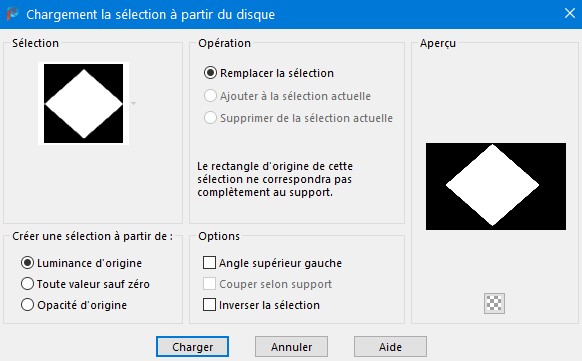This screenshot has height=361, width=582.
Task: Click the origin rectangle warning message
Action: 275,179
